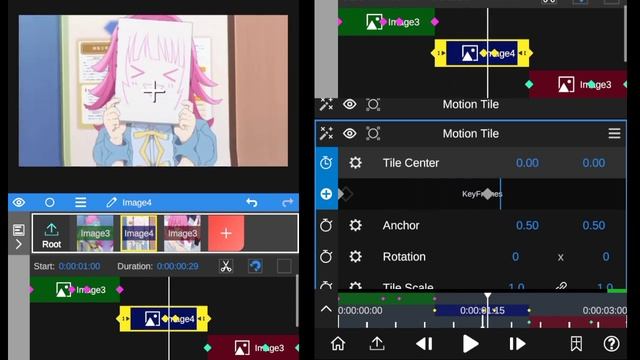Image resolution: width=640 pixels, height=360 pixels.
Task: Open expanded Motion Tile options menu
Action: tap(614, 133)
